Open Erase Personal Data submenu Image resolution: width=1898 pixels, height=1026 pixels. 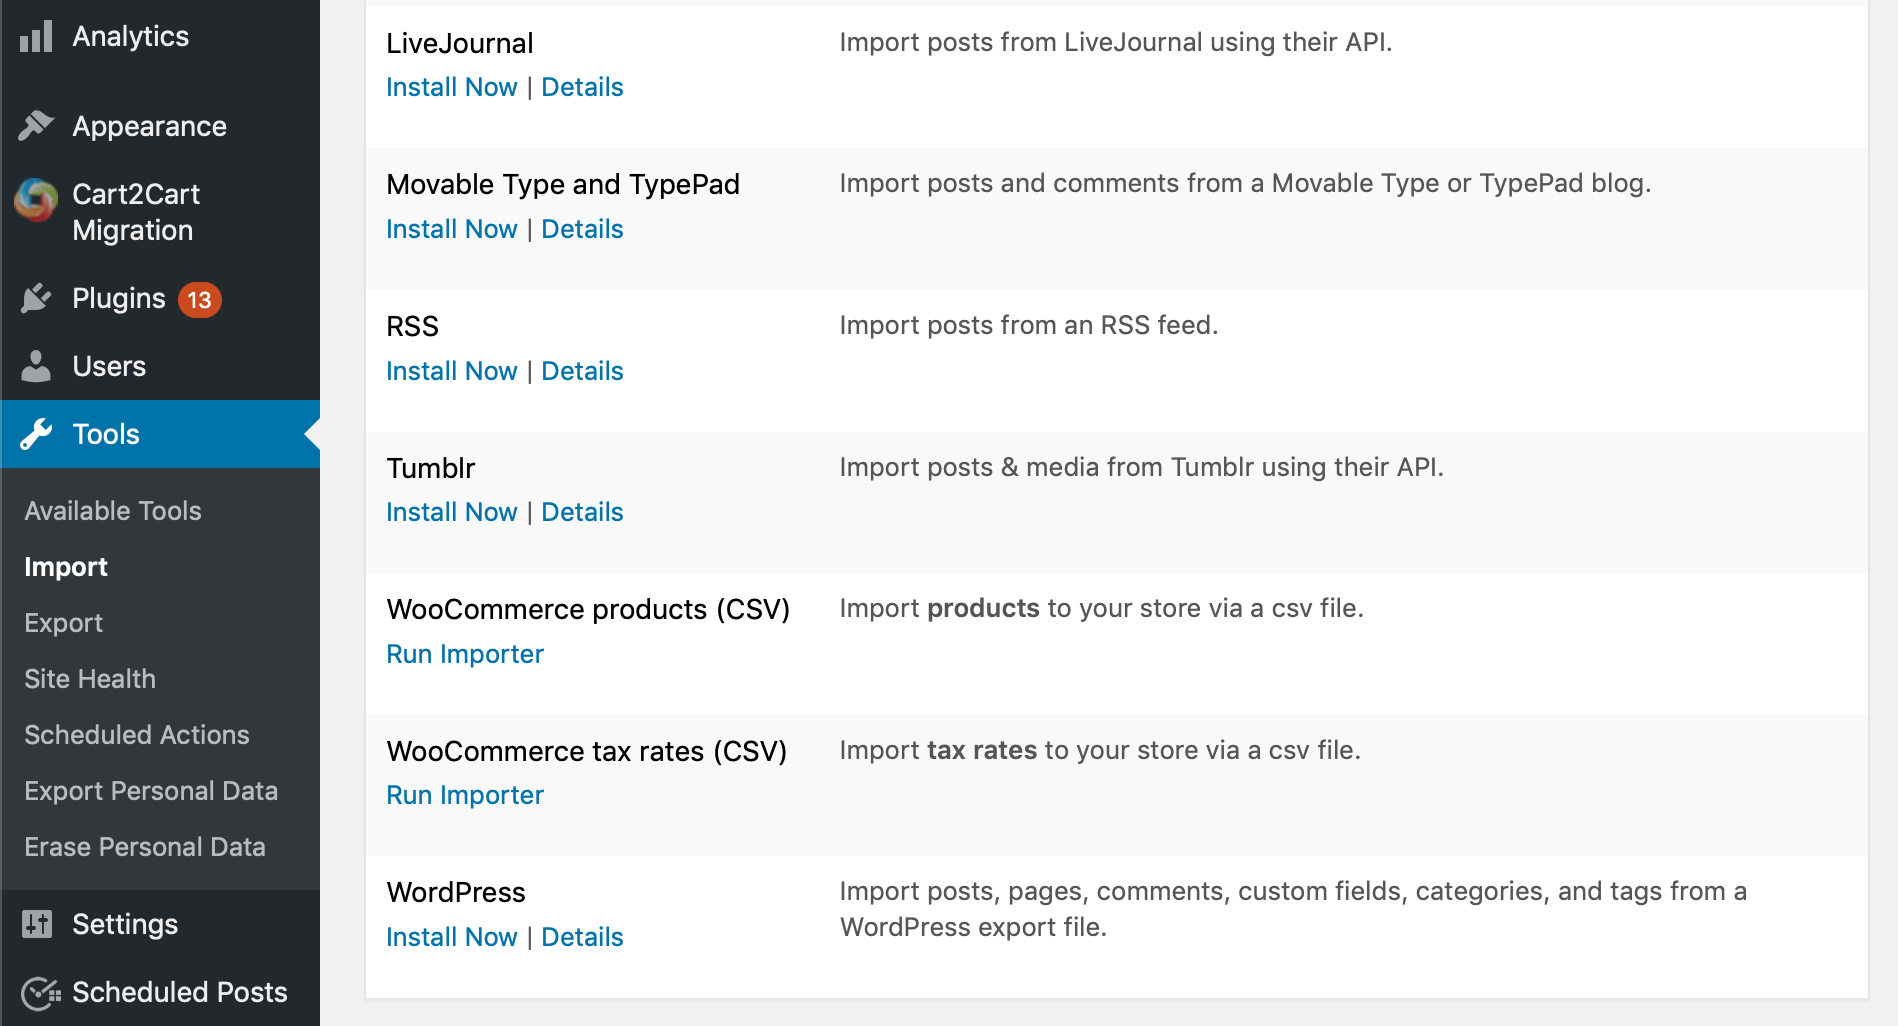[x=145, y=847]
